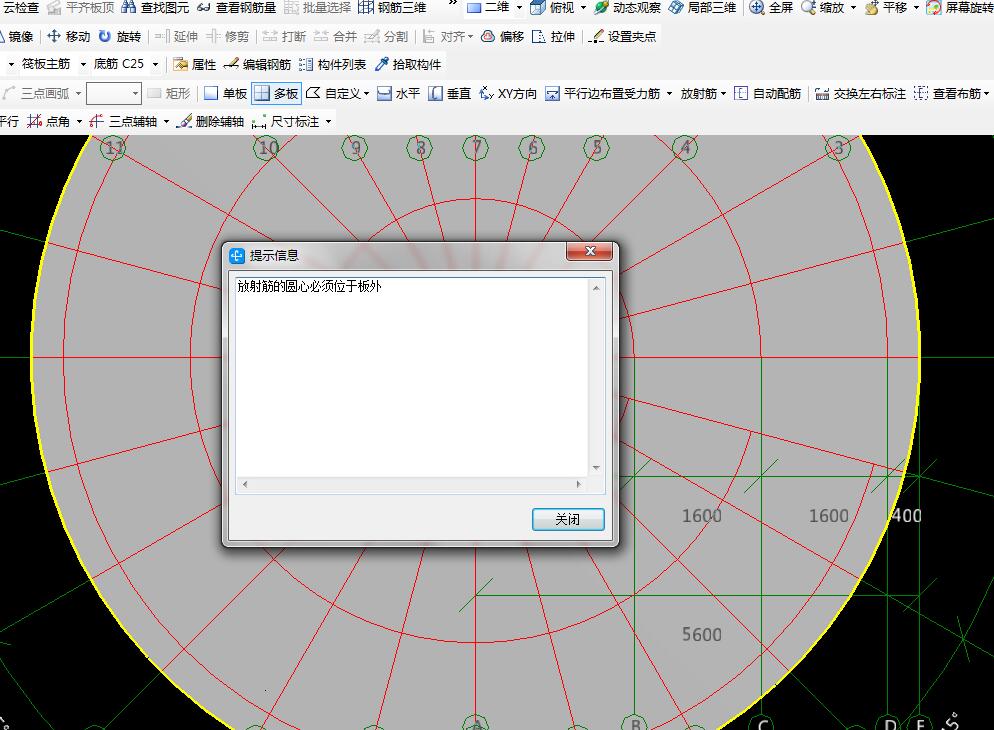This screenshot has height=730, width=994.
Task: Select the 平移 pan hand tool
Action: (886, 7)
